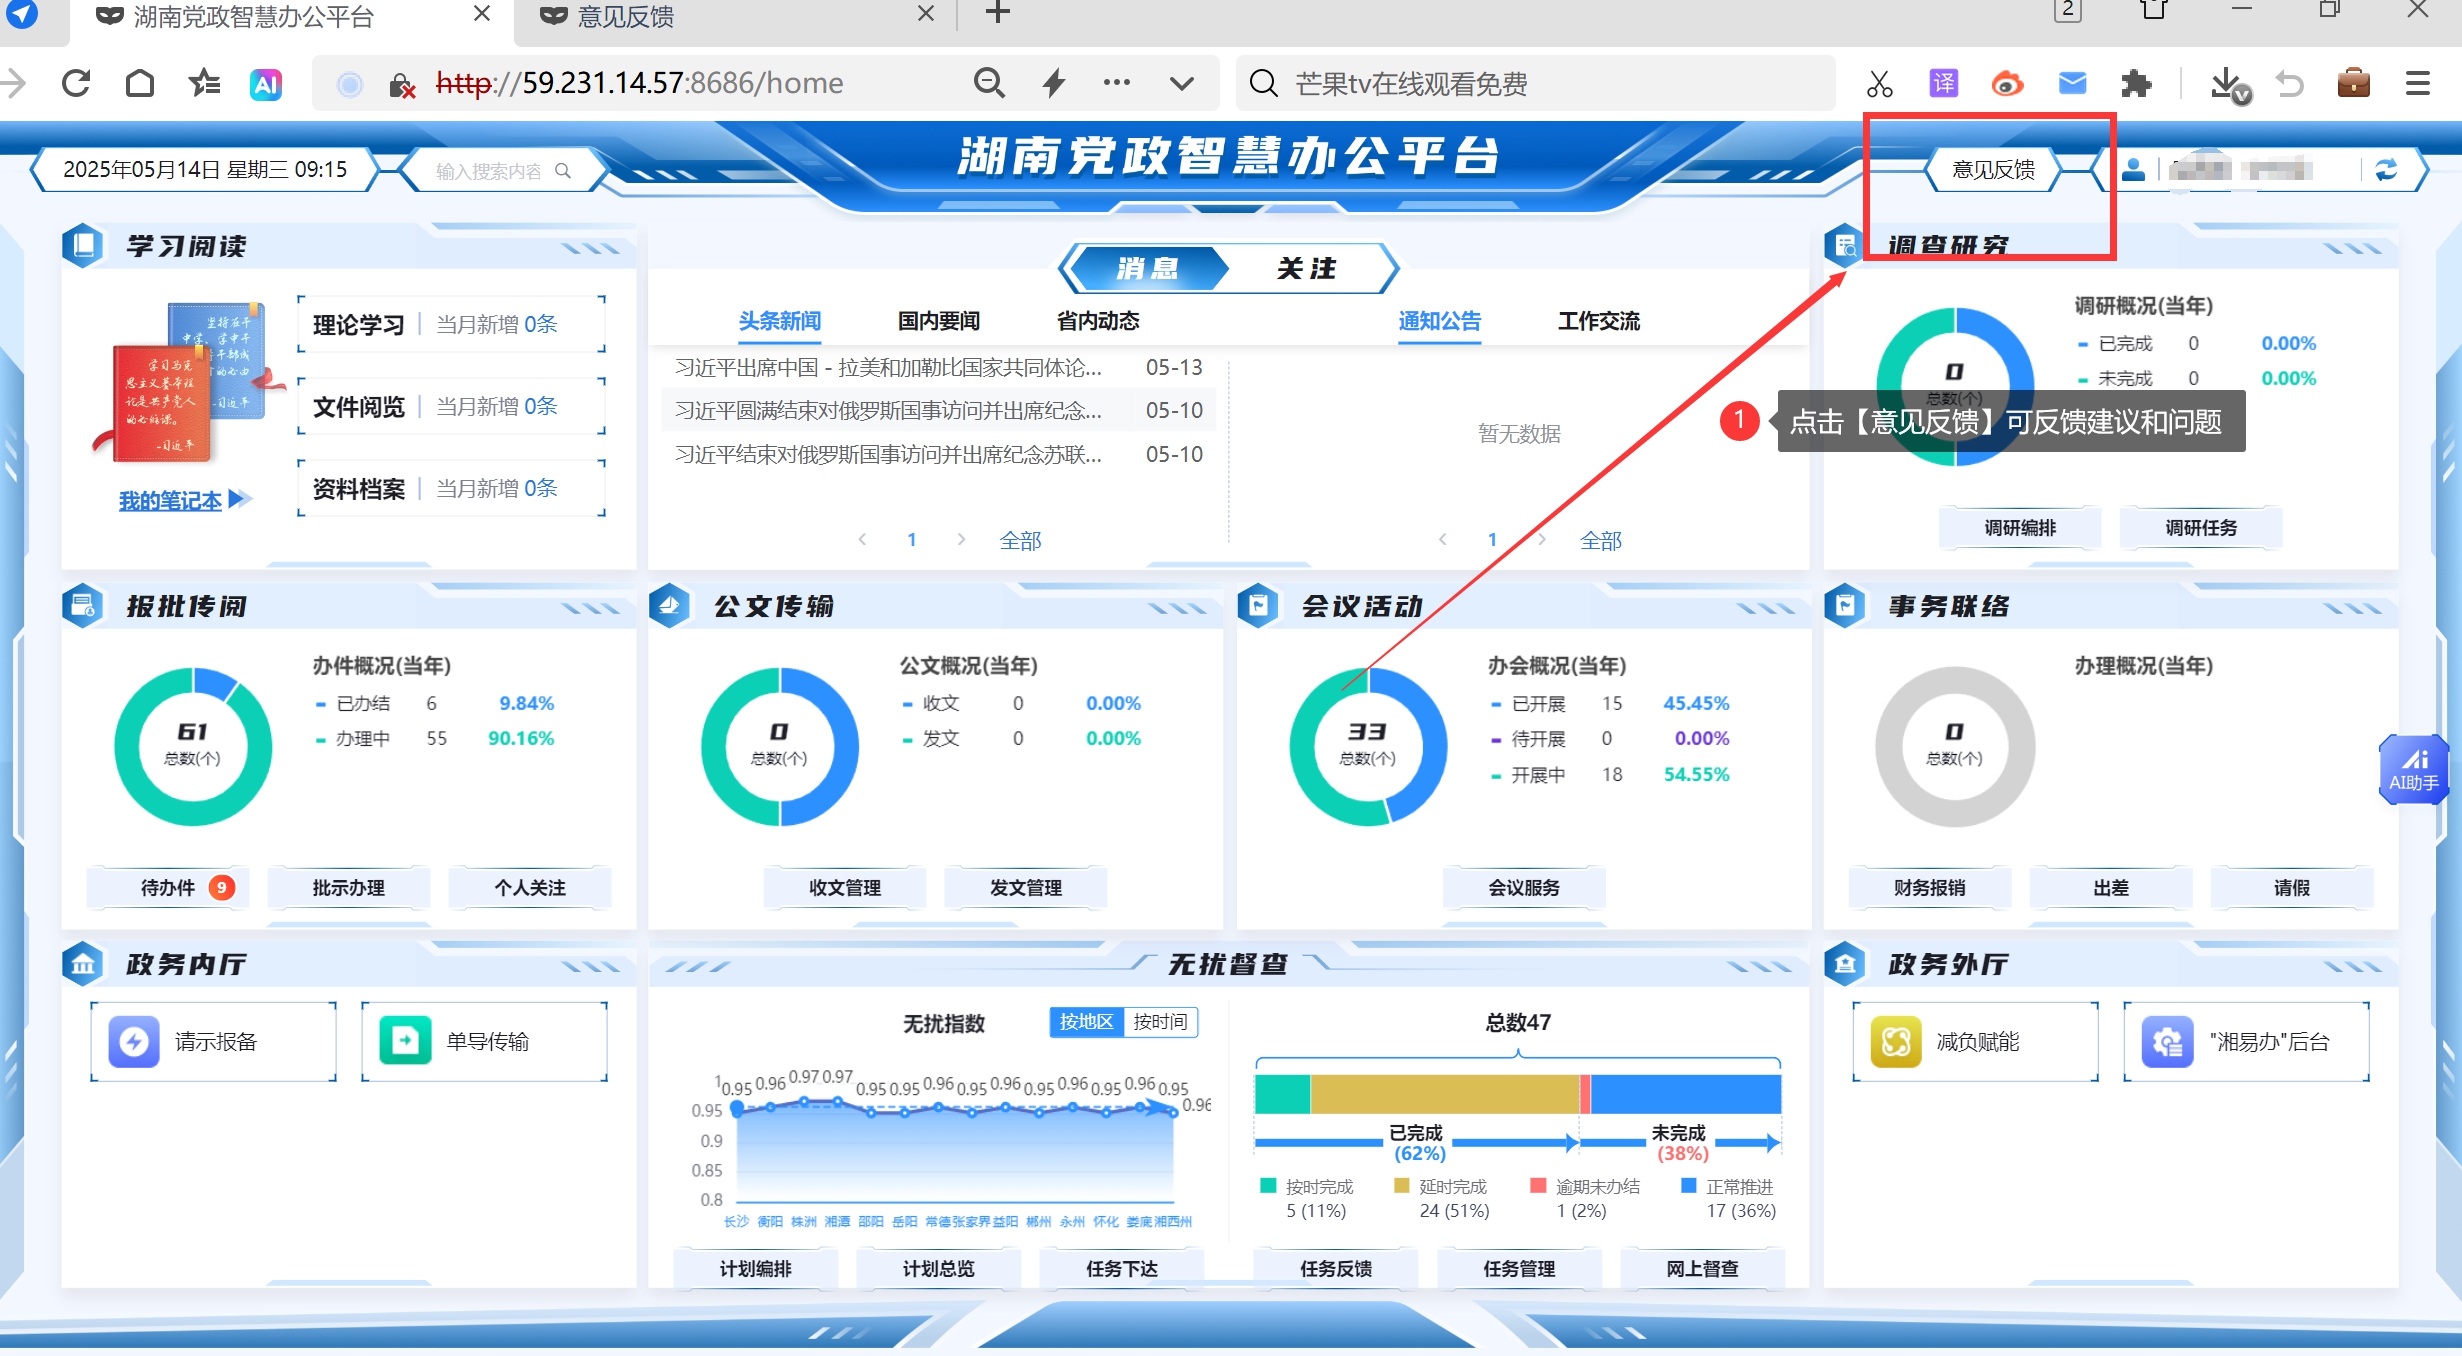Switch the center panel to 关注
The width and height of the screenshot is (2462, 1356).
click(1306, 268)
